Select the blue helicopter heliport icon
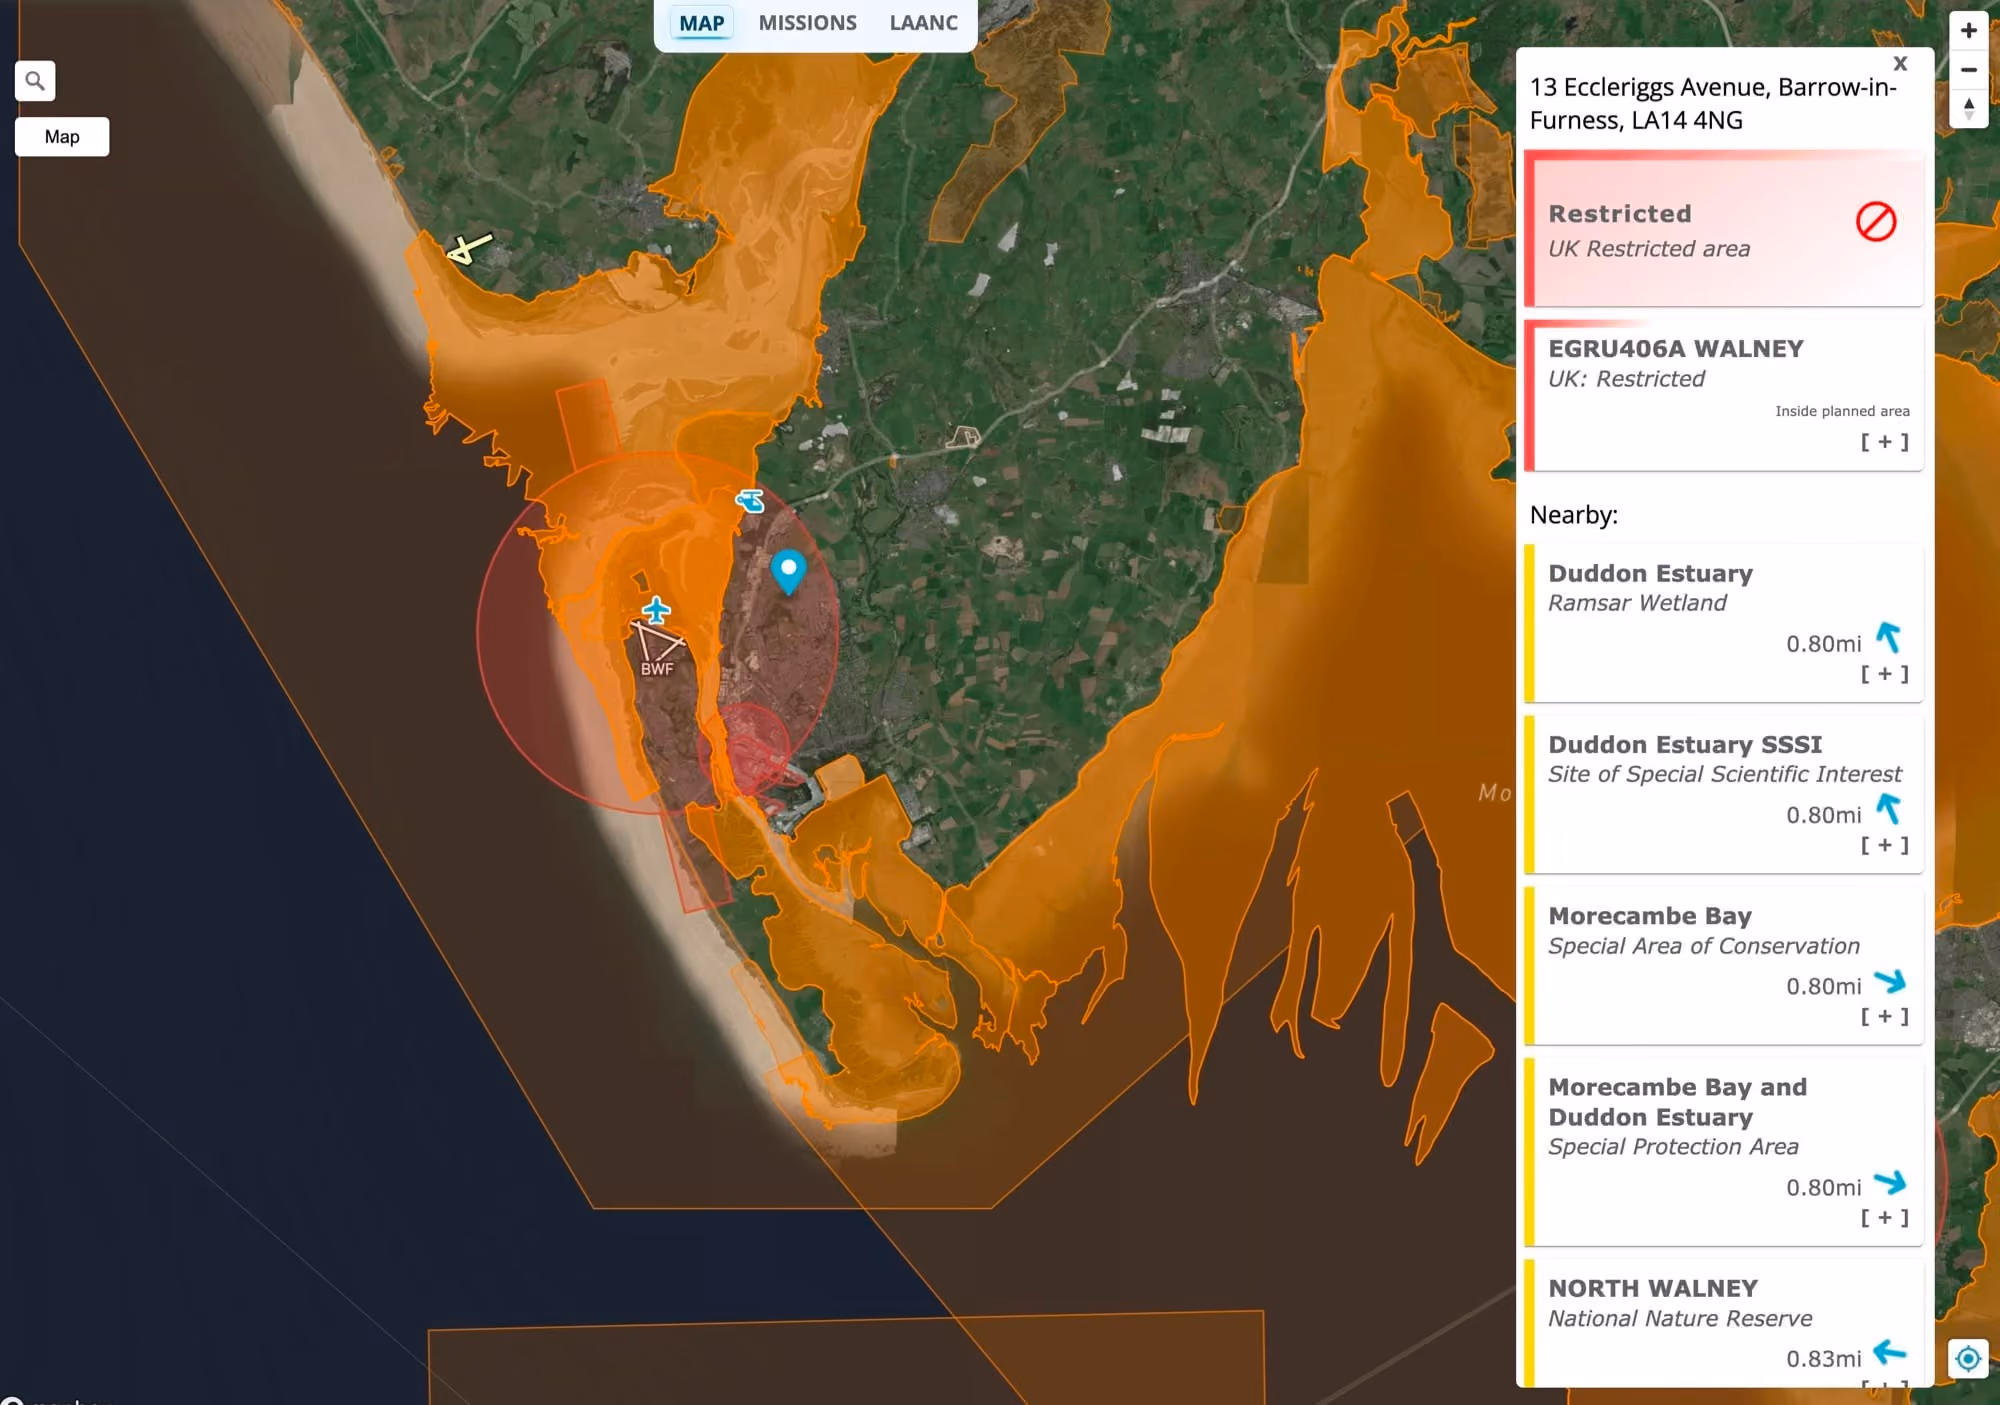The height and width of the screenshot is (1405, 2000). coord(750,500)
